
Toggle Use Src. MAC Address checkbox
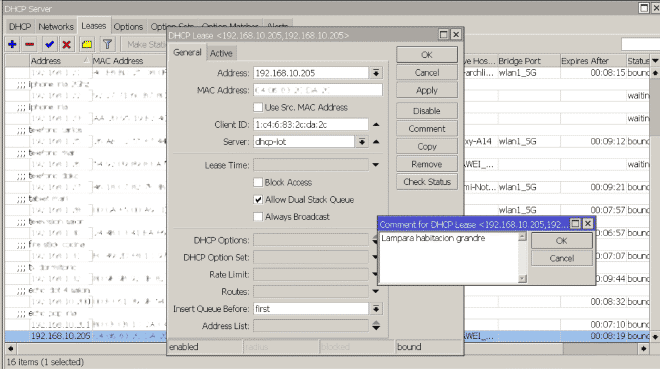[258, 107]
